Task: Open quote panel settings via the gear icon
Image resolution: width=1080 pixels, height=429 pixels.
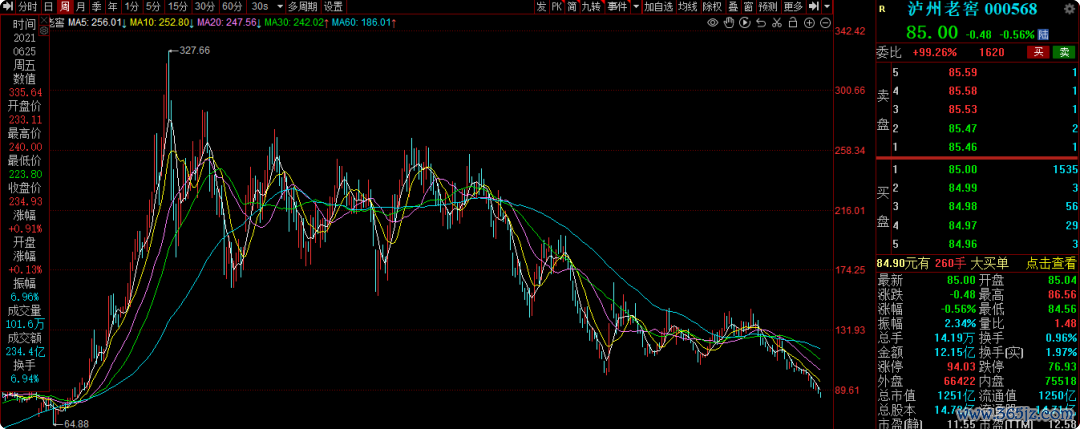Action: pos(1070,8)
